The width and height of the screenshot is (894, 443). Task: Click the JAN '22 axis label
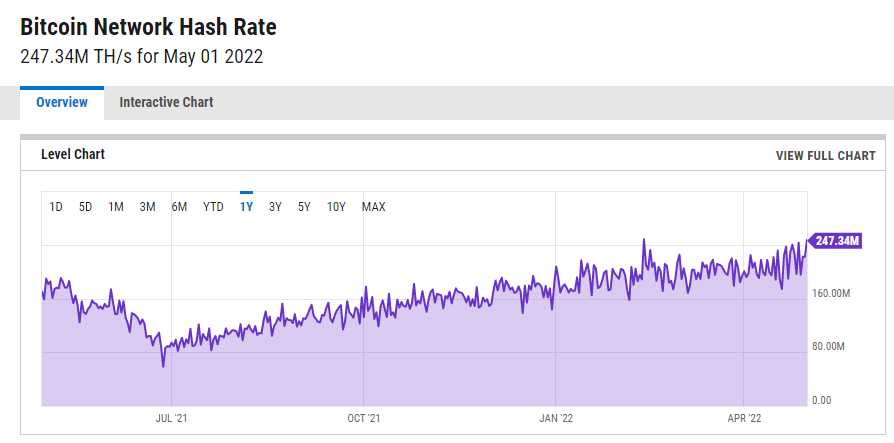tap(555, 418)
